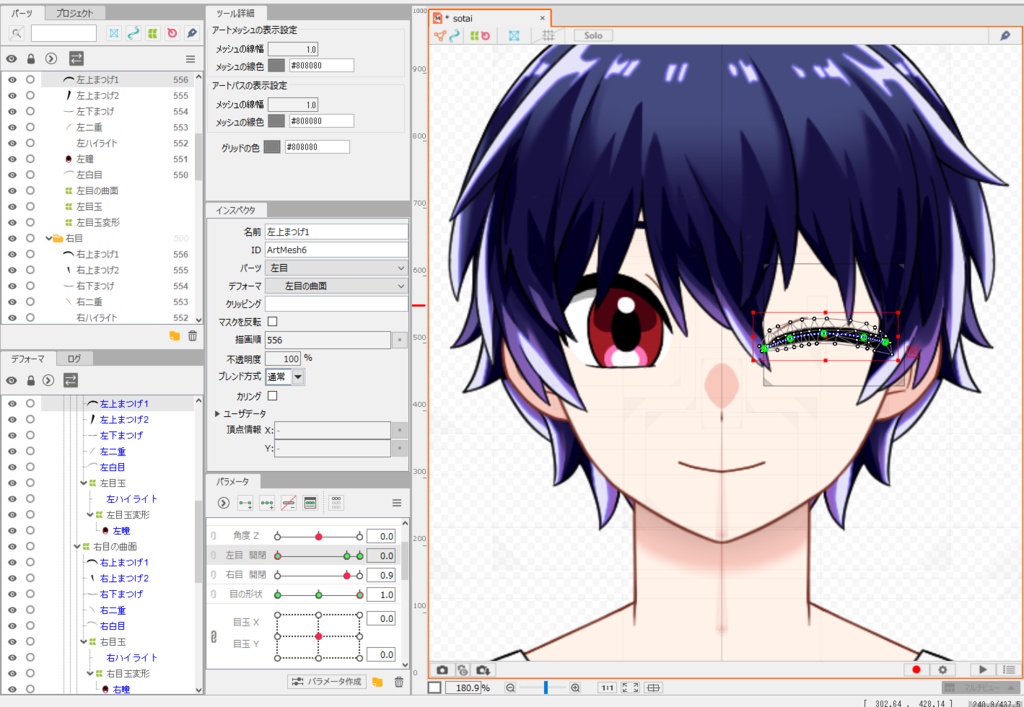Click the red record button below canvas
1024x707 pixels.
click(x=916, y=670)
